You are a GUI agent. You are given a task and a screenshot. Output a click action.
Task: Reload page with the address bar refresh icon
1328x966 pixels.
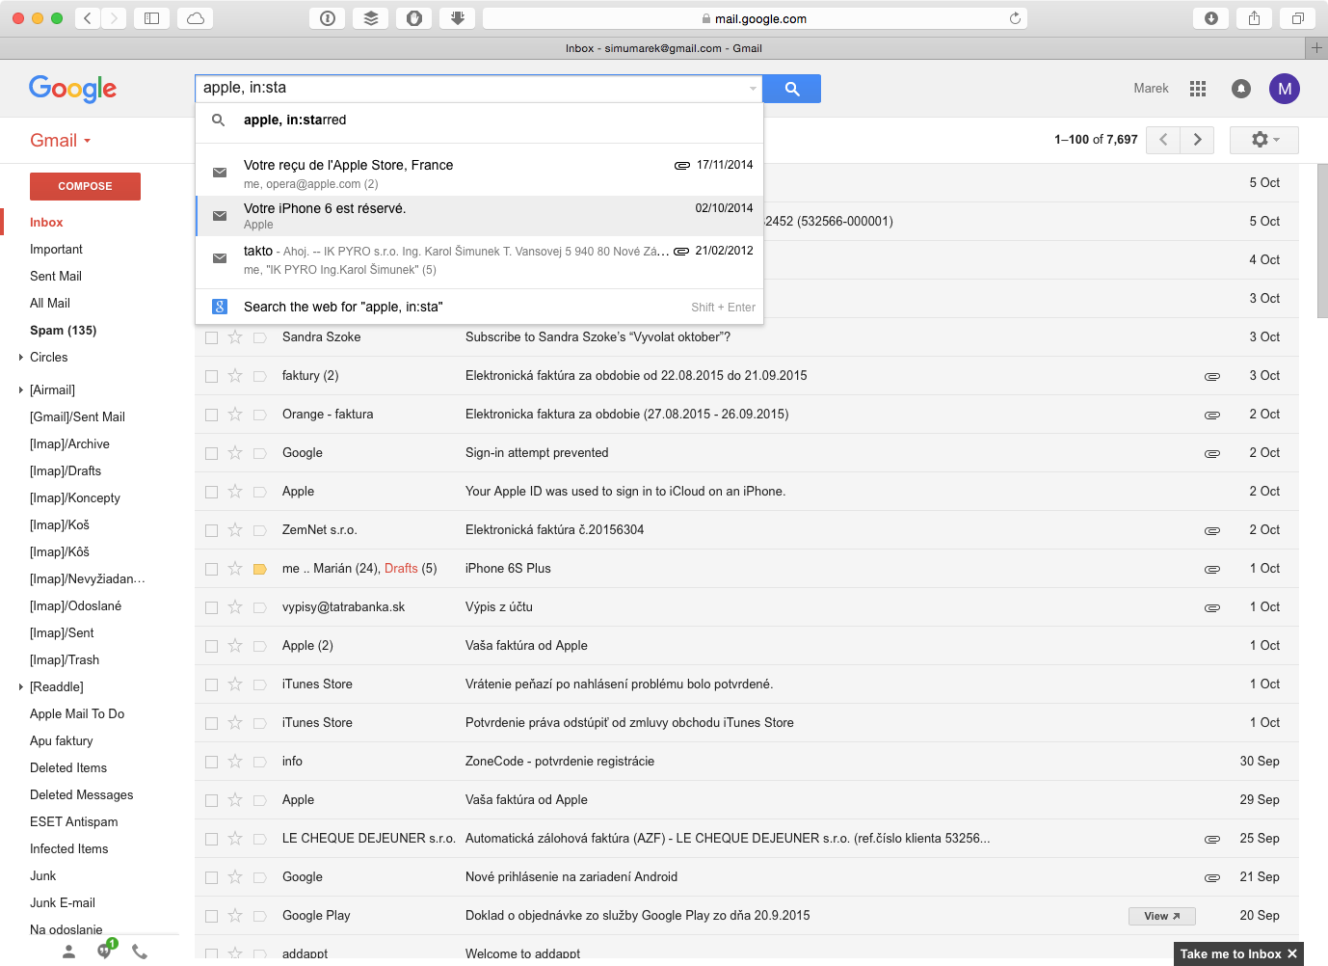(1015, 18)
